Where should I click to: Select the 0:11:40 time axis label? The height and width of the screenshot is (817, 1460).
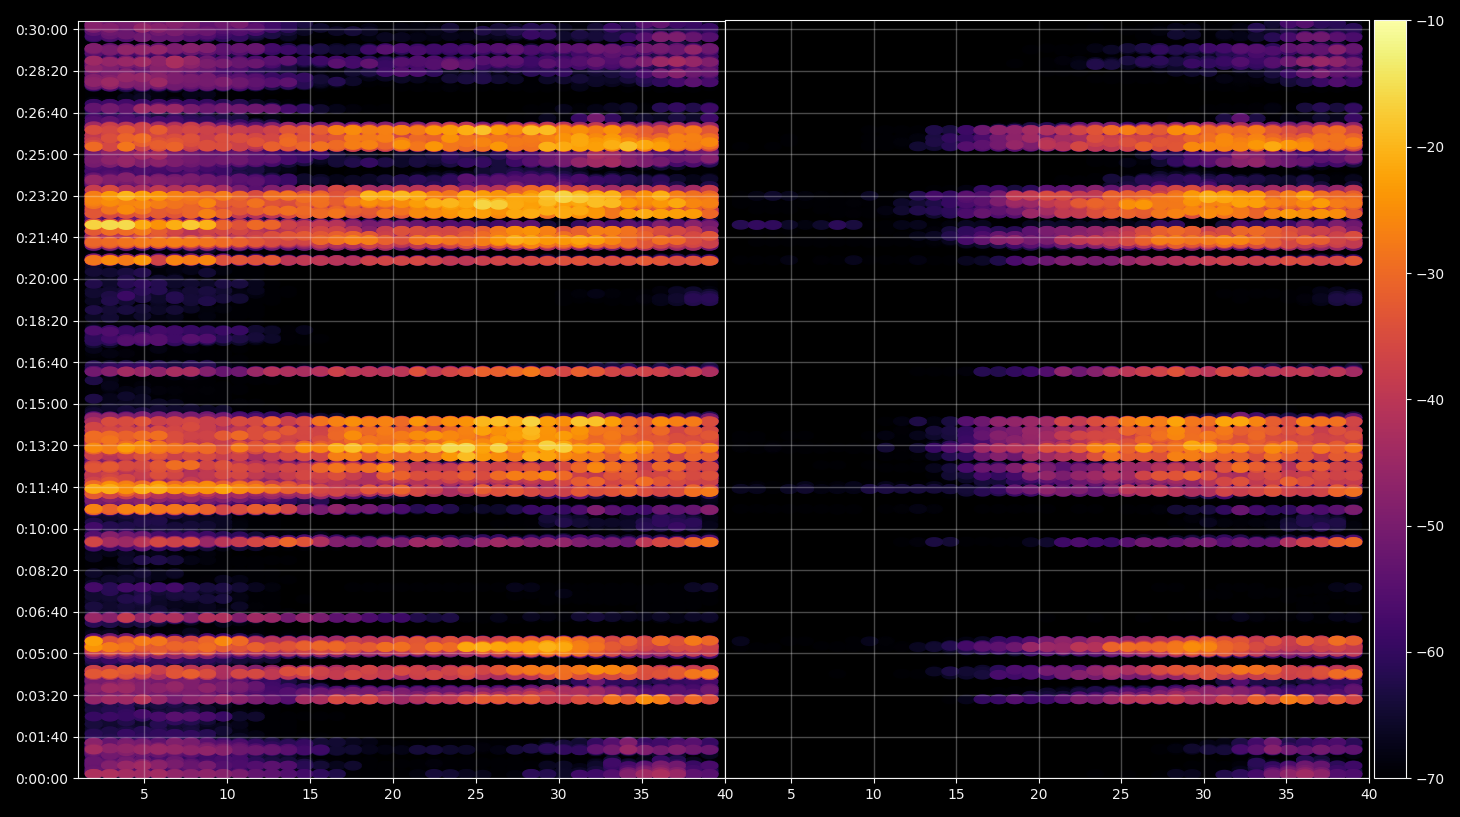tap(42, 488)
